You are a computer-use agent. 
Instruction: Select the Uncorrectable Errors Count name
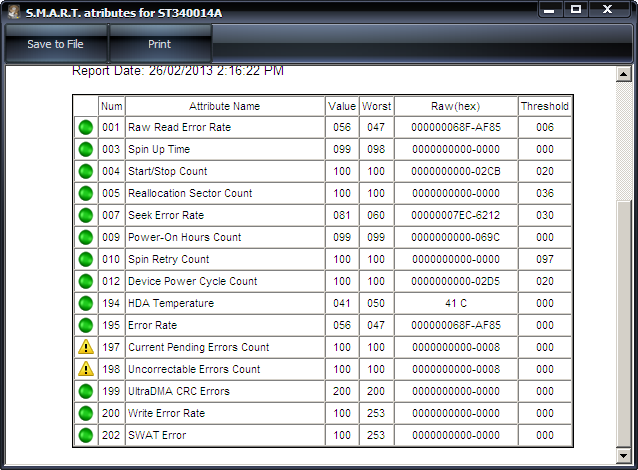click(x=194, y=369)
